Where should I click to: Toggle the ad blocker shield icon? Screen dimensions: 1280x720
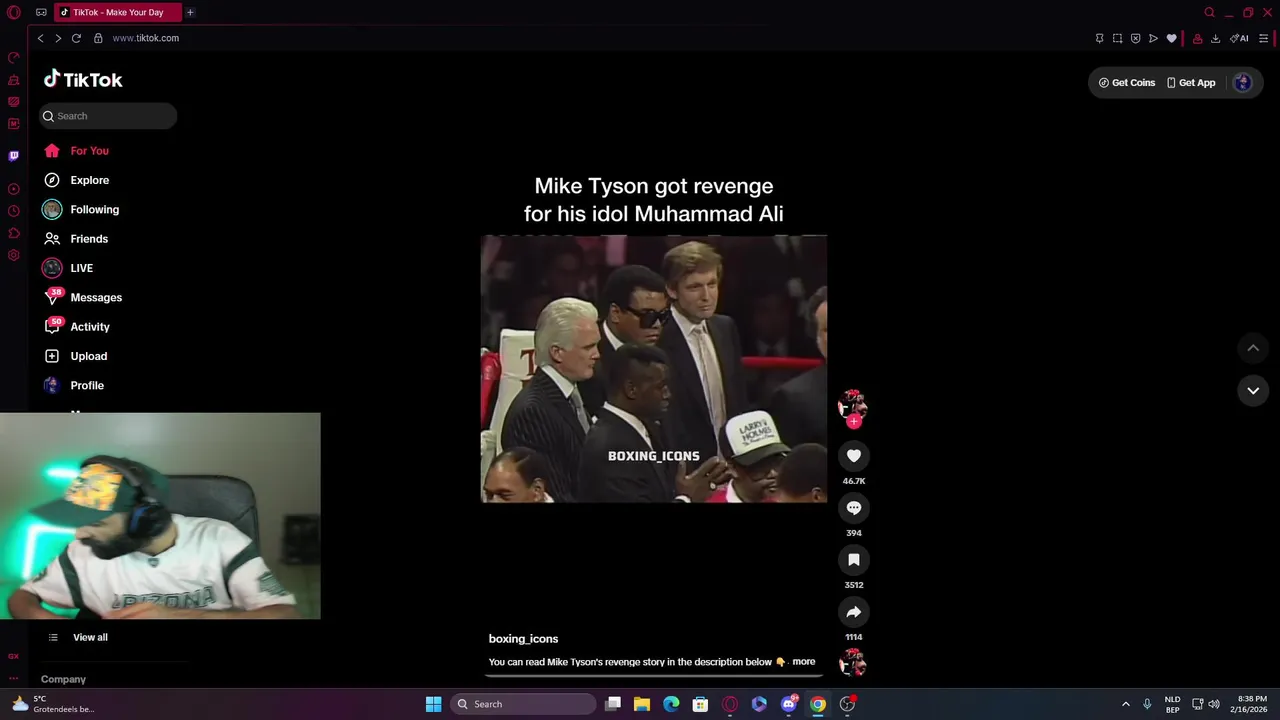(x=1136, y=39)
